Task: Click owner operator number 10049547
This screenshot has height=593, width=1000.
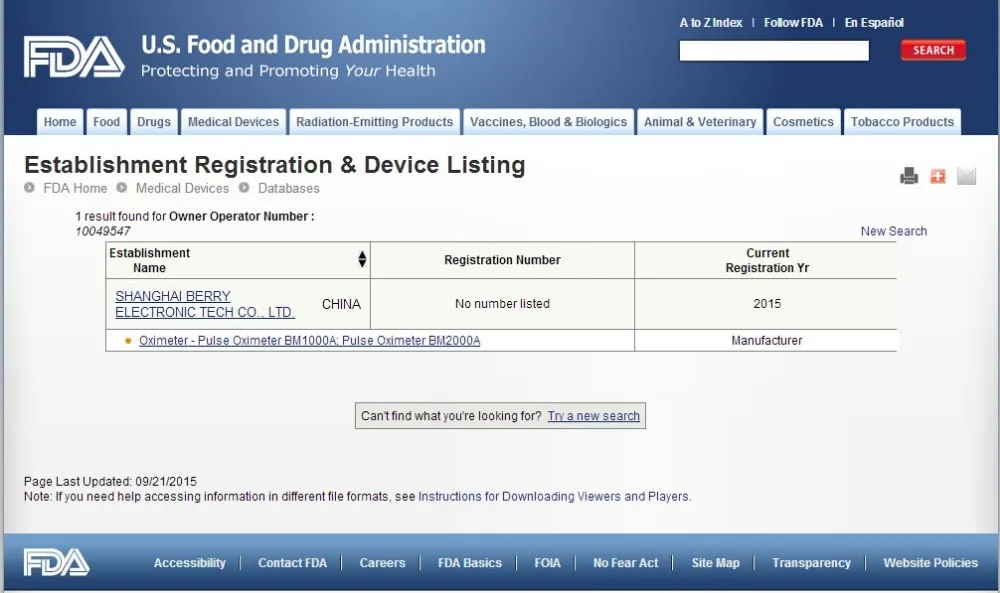Action: click(103, 231)
